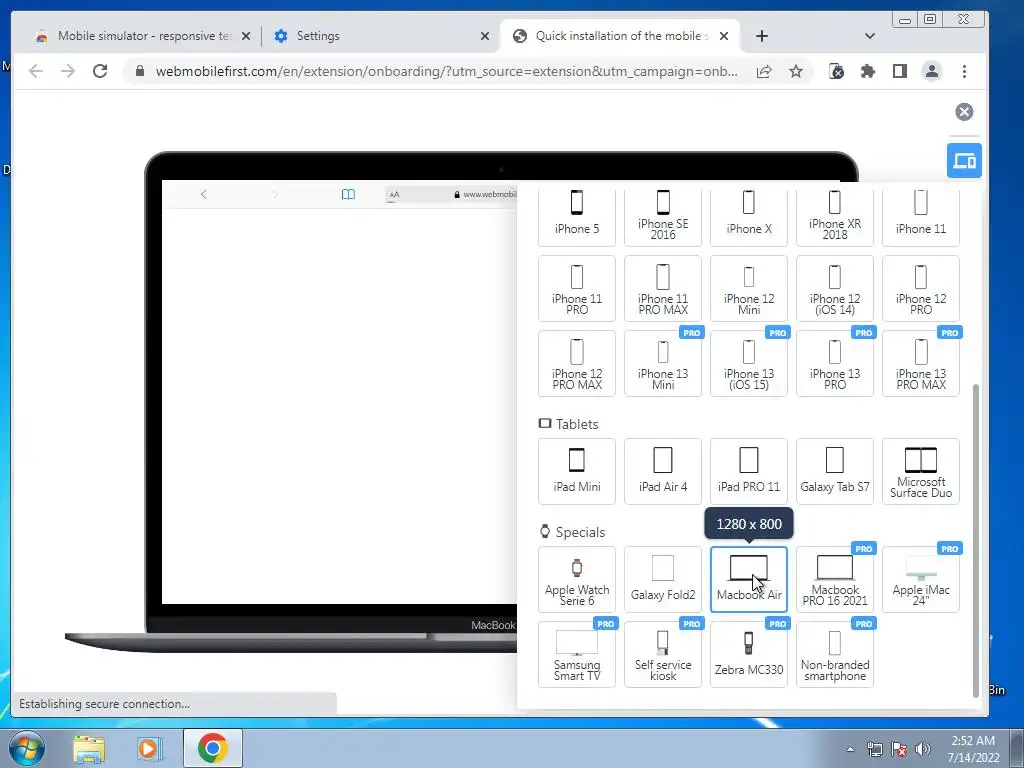Choose the Galaxy Fold2 device

click(x=663, y=579)
